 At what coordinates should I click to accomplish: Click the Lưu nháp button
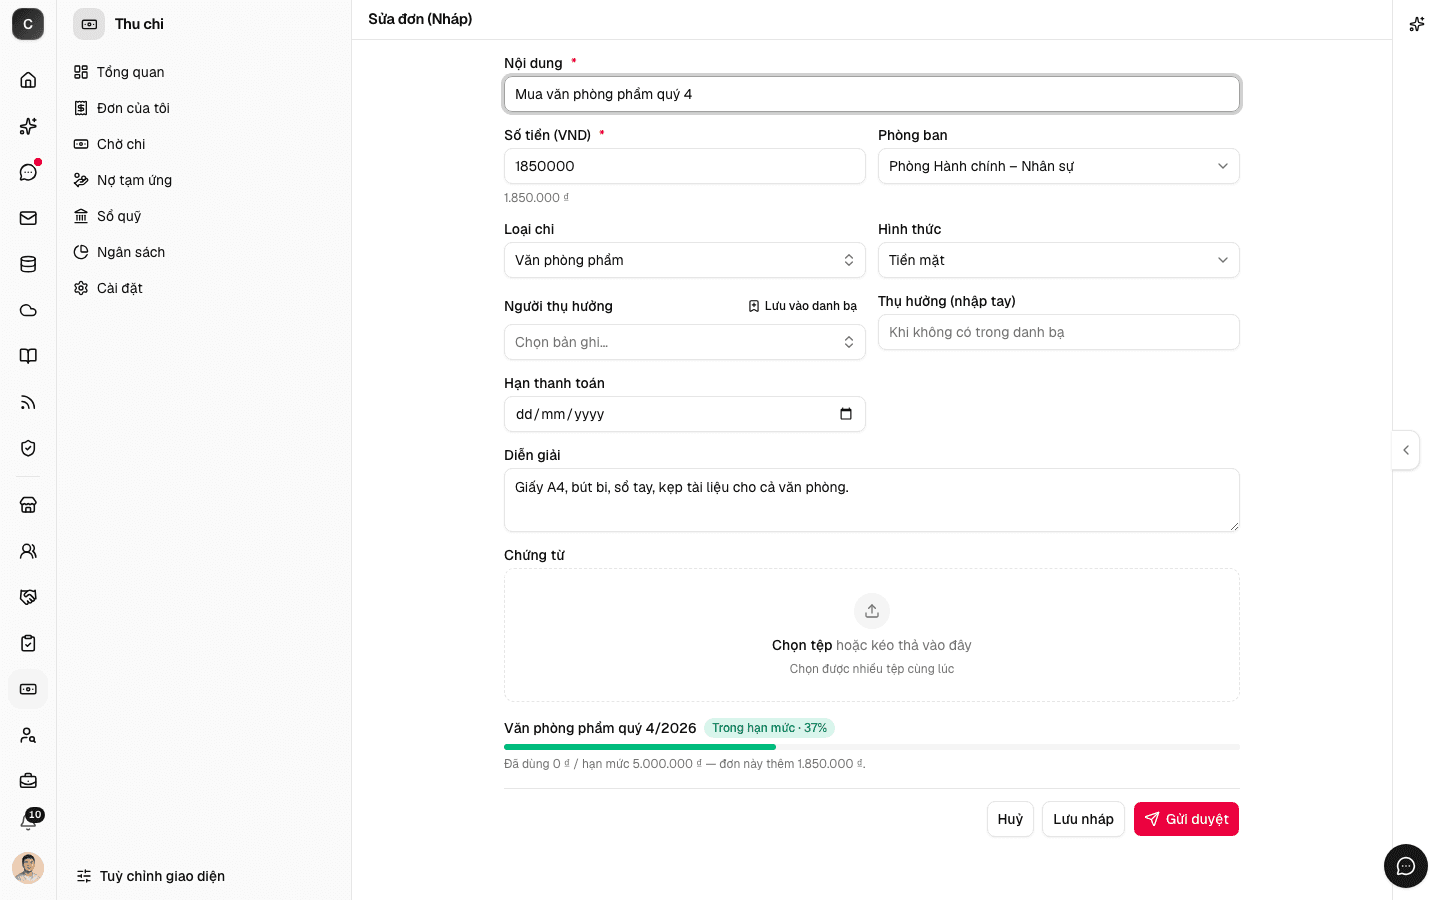point(1083,819)
